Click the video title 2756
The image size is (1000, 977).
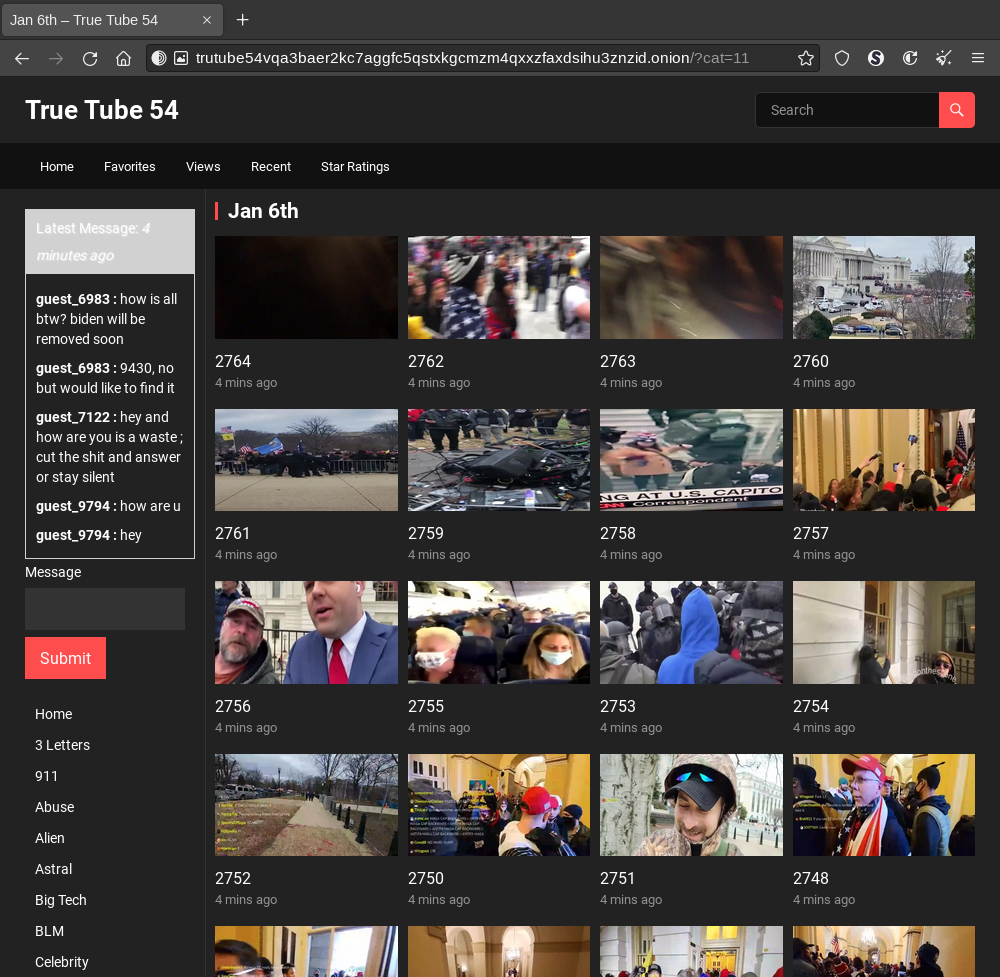pyautogui.click(x=233, y=706)
